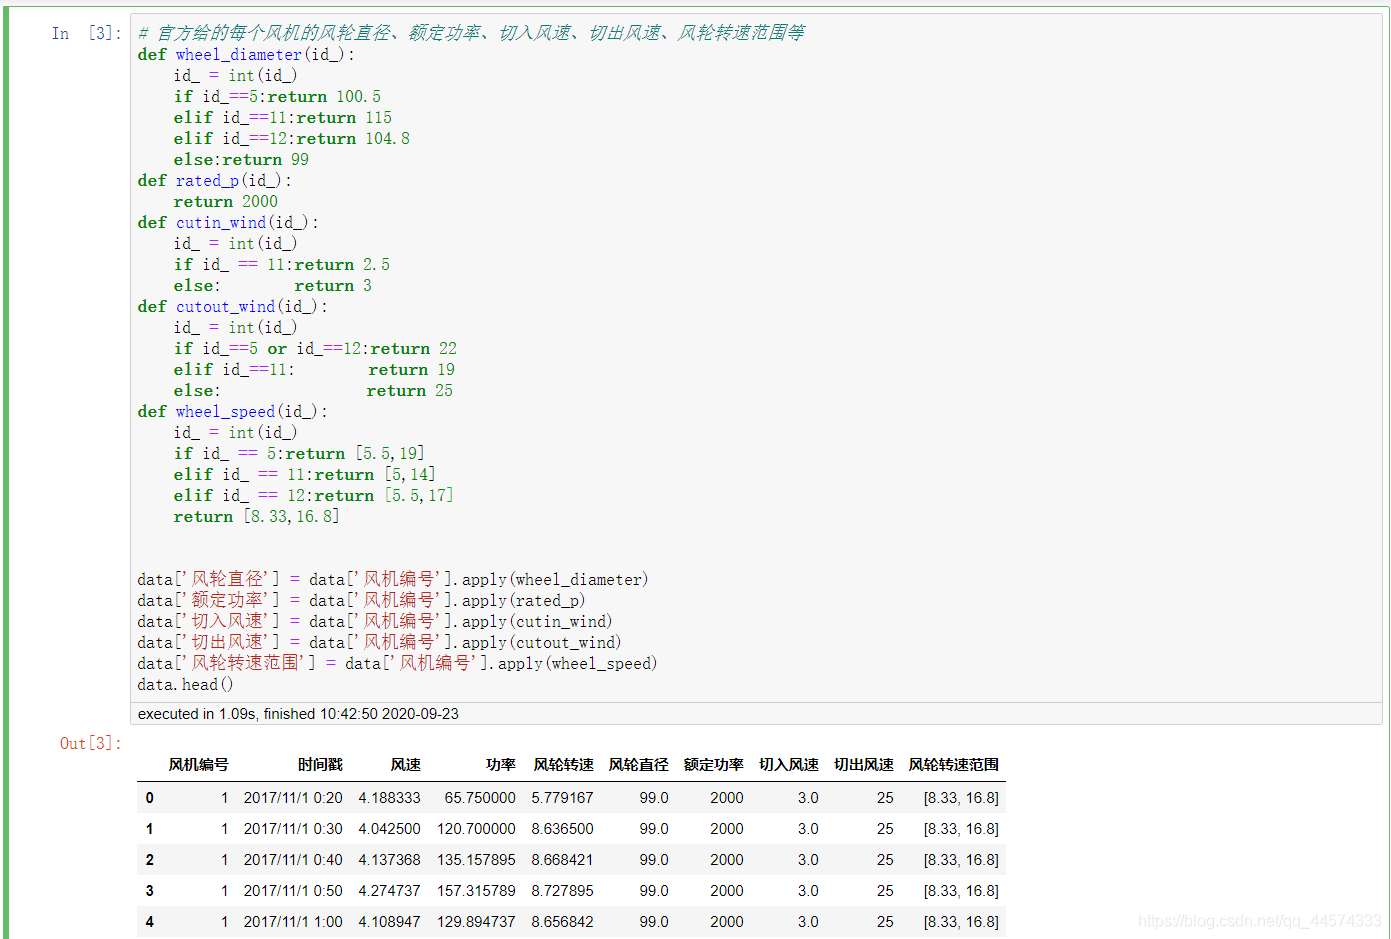Click the def wheel_speed line
This screenshot has height=939, width=1391.
click(x=232, y=411)
